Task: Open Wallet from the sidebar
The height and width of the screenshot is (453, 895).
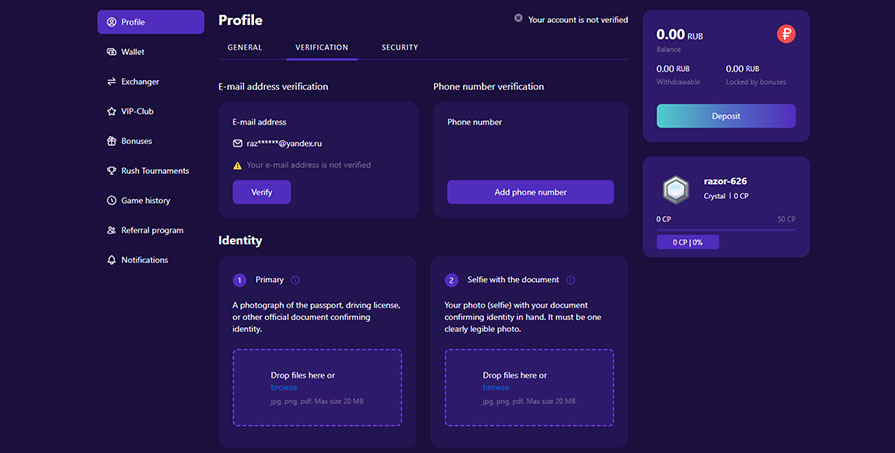Action: 132,52
